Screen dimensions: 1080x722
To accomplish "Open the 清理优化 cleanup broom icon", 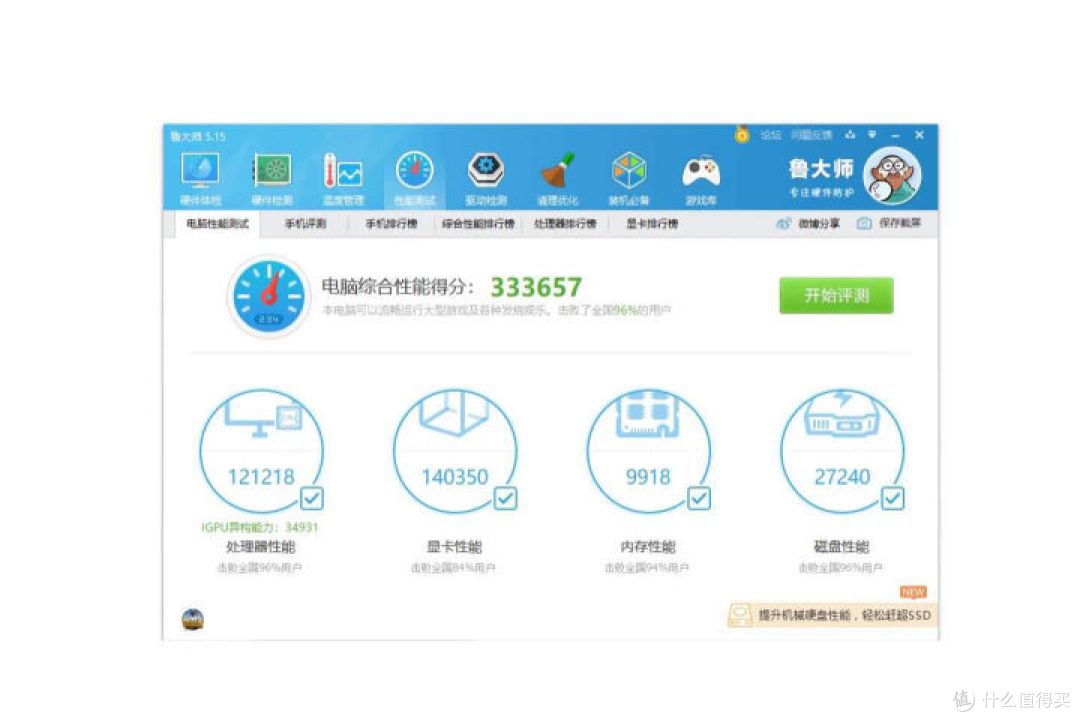I will [x=557, y=170].
